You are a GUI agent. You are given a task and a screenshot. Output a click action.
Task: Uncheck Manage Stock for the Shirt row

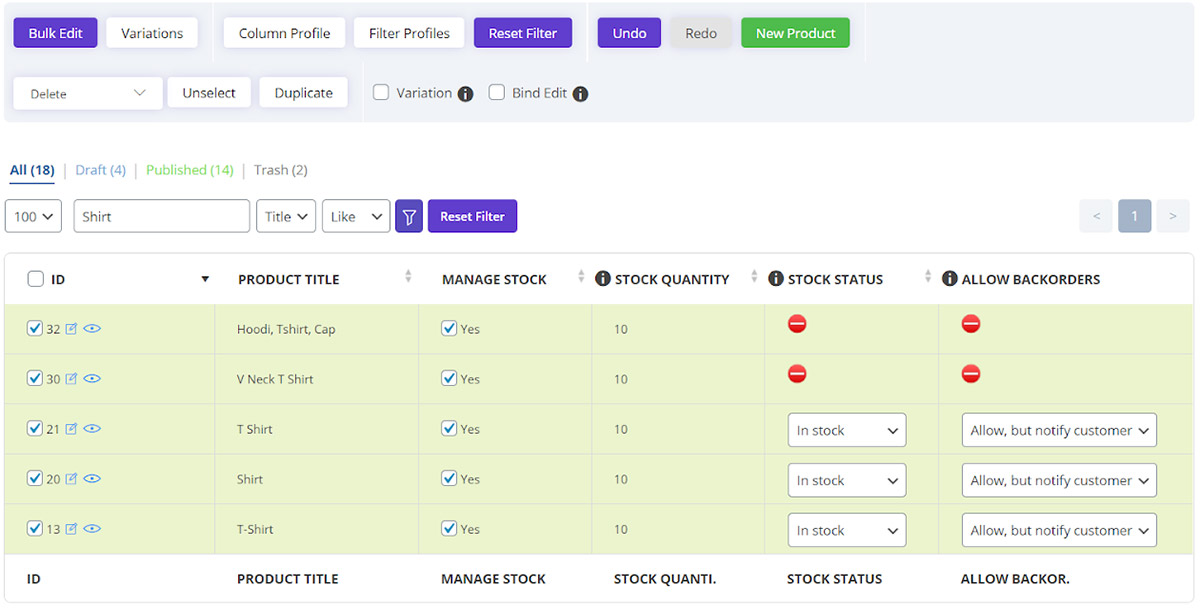coord(449,479)
